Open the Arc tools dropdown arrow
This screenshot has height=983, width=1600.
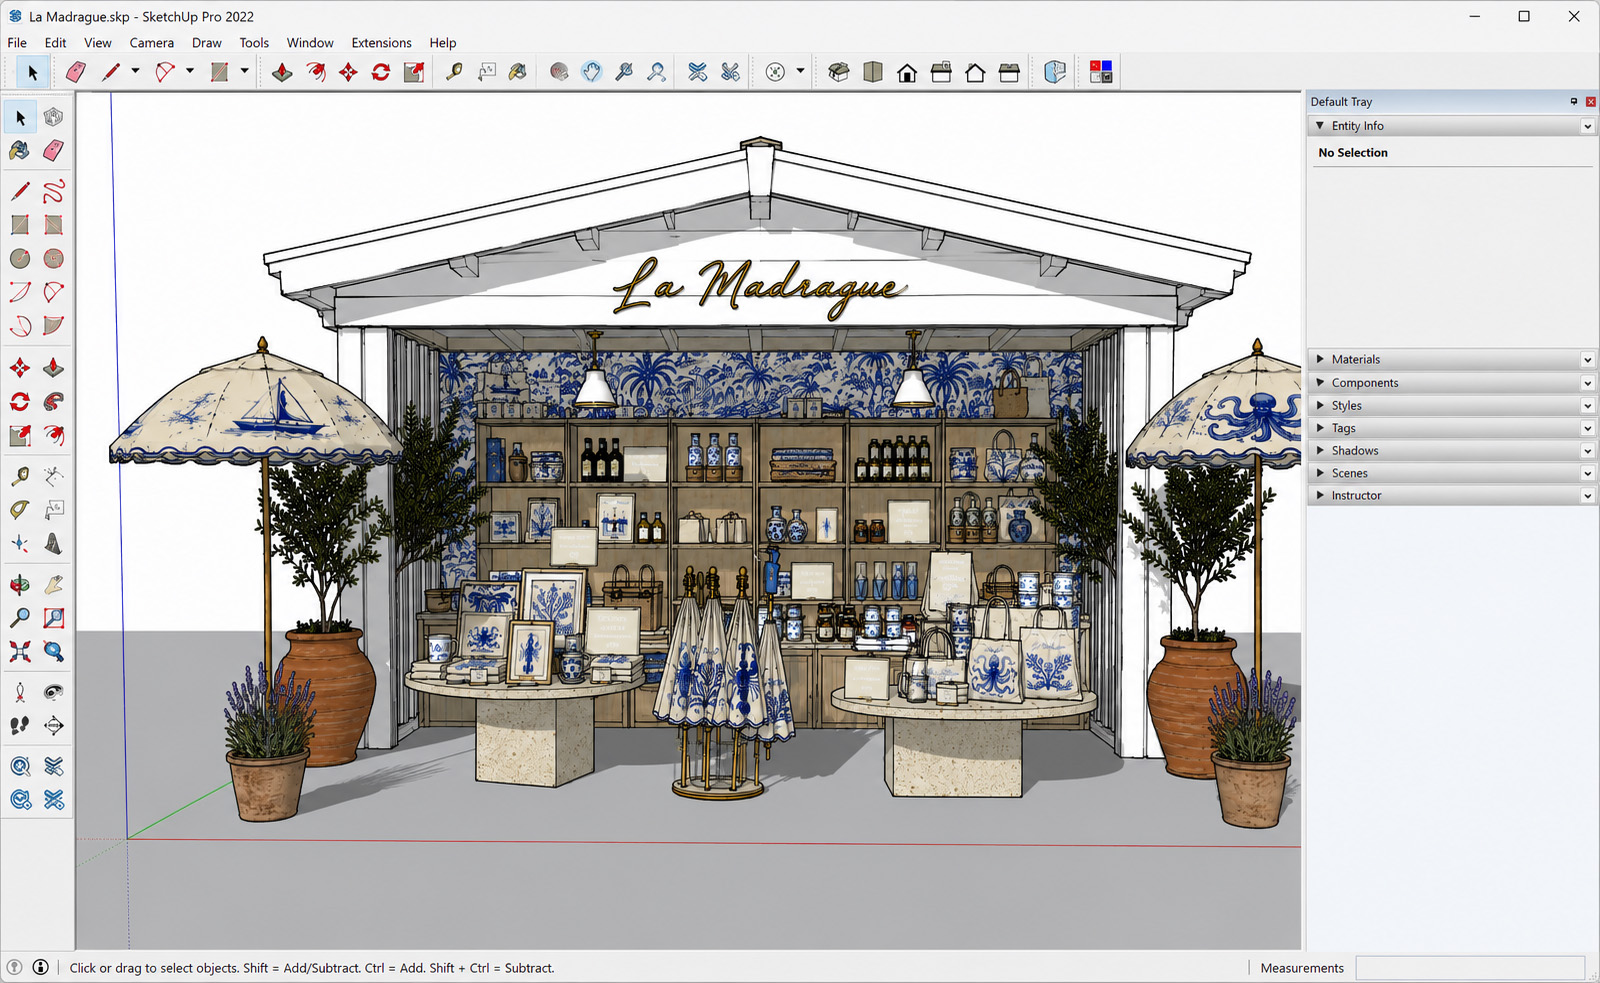[x=189, y=72]
